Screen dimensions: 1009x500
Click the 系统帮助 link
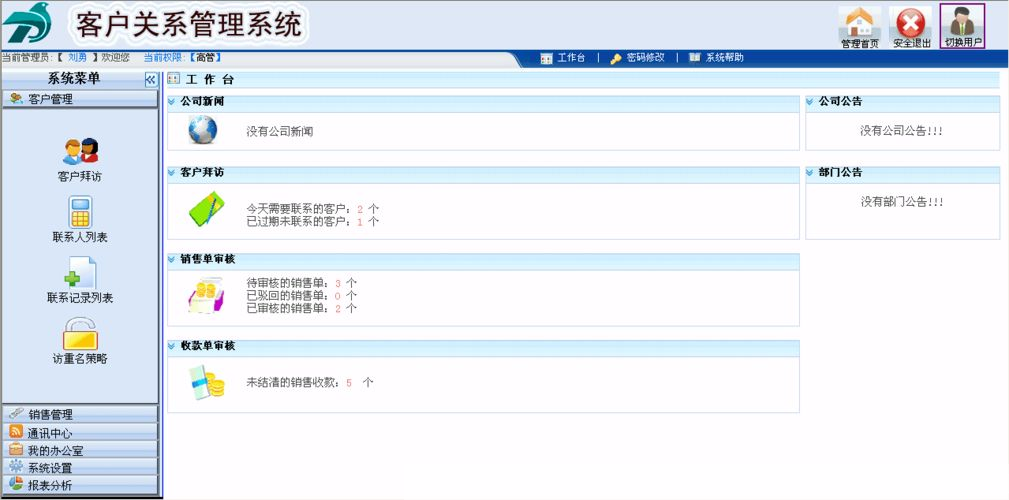click(x=725, y=58)
